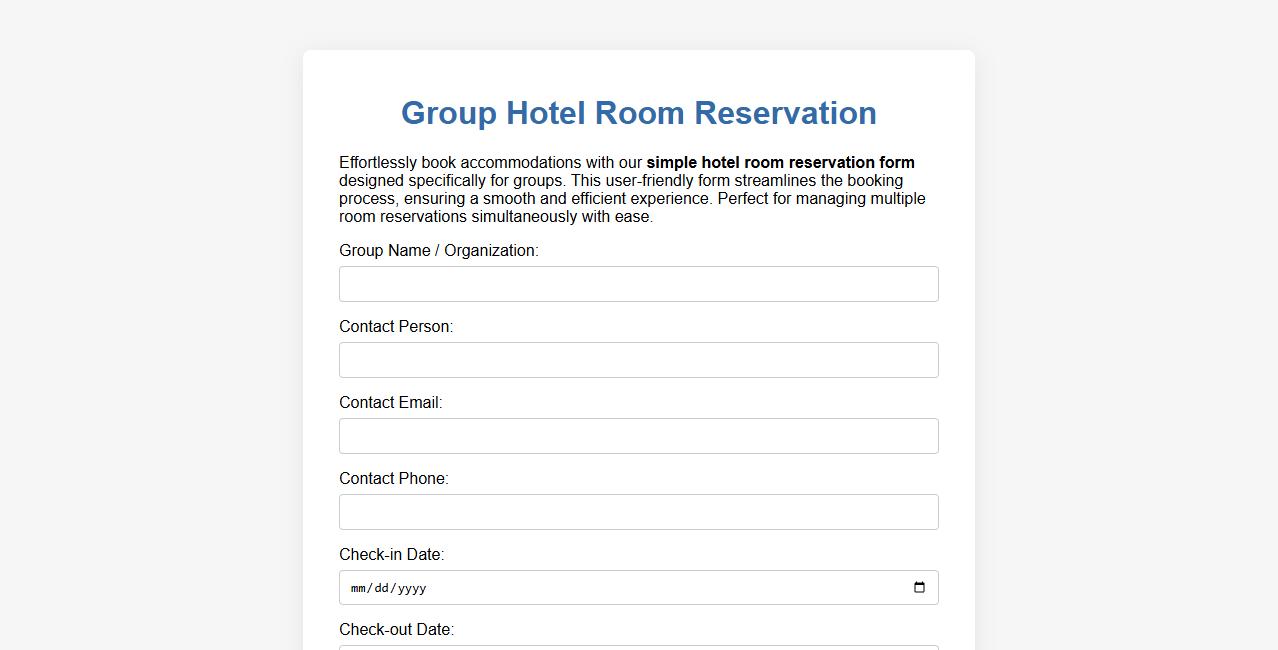Click the Group Hotel Room Reservation heading
The width and height of the screenshot is (1278, 650).
(x=638, y=113)
